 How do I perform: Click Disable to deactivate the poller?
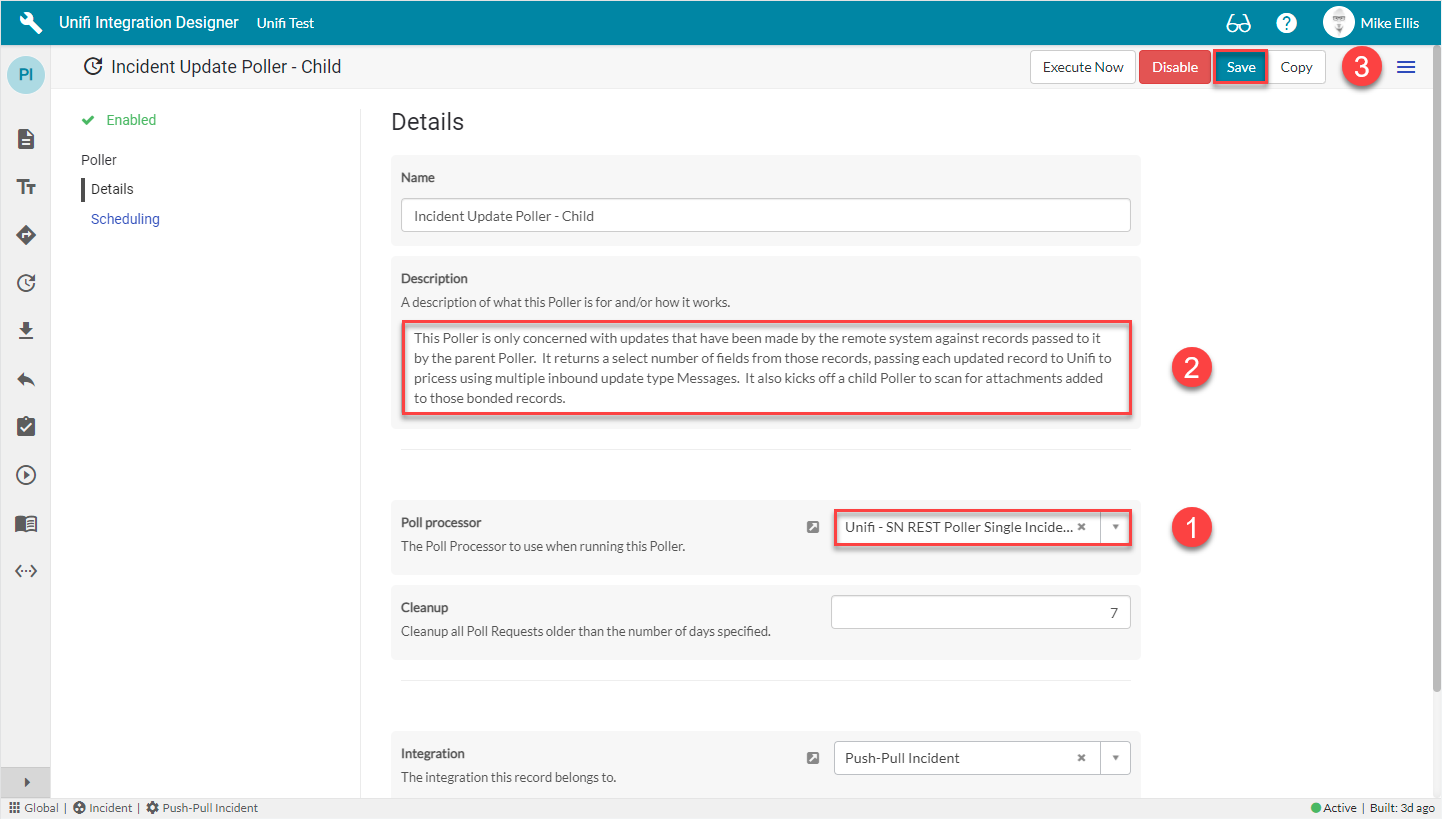point(1174,66)
